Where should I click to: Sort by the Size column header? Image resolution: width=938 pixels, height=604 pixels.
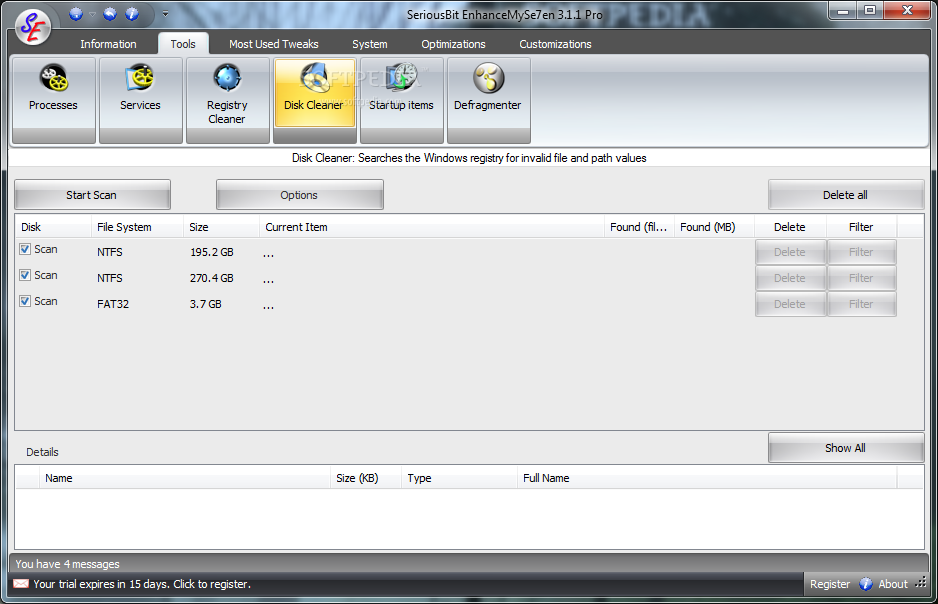(x=221, y=227)
